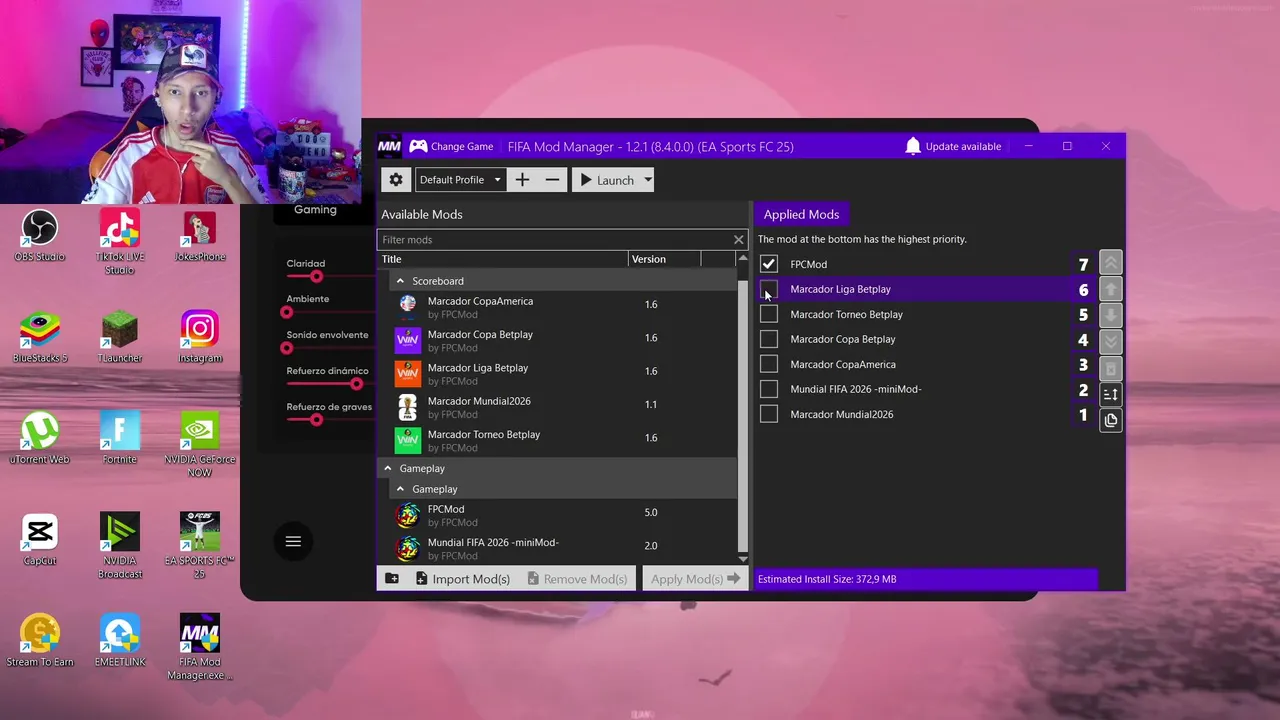1280x720 pixels.
Task: Add a new profile with plus icon
Action: point(522,180)
